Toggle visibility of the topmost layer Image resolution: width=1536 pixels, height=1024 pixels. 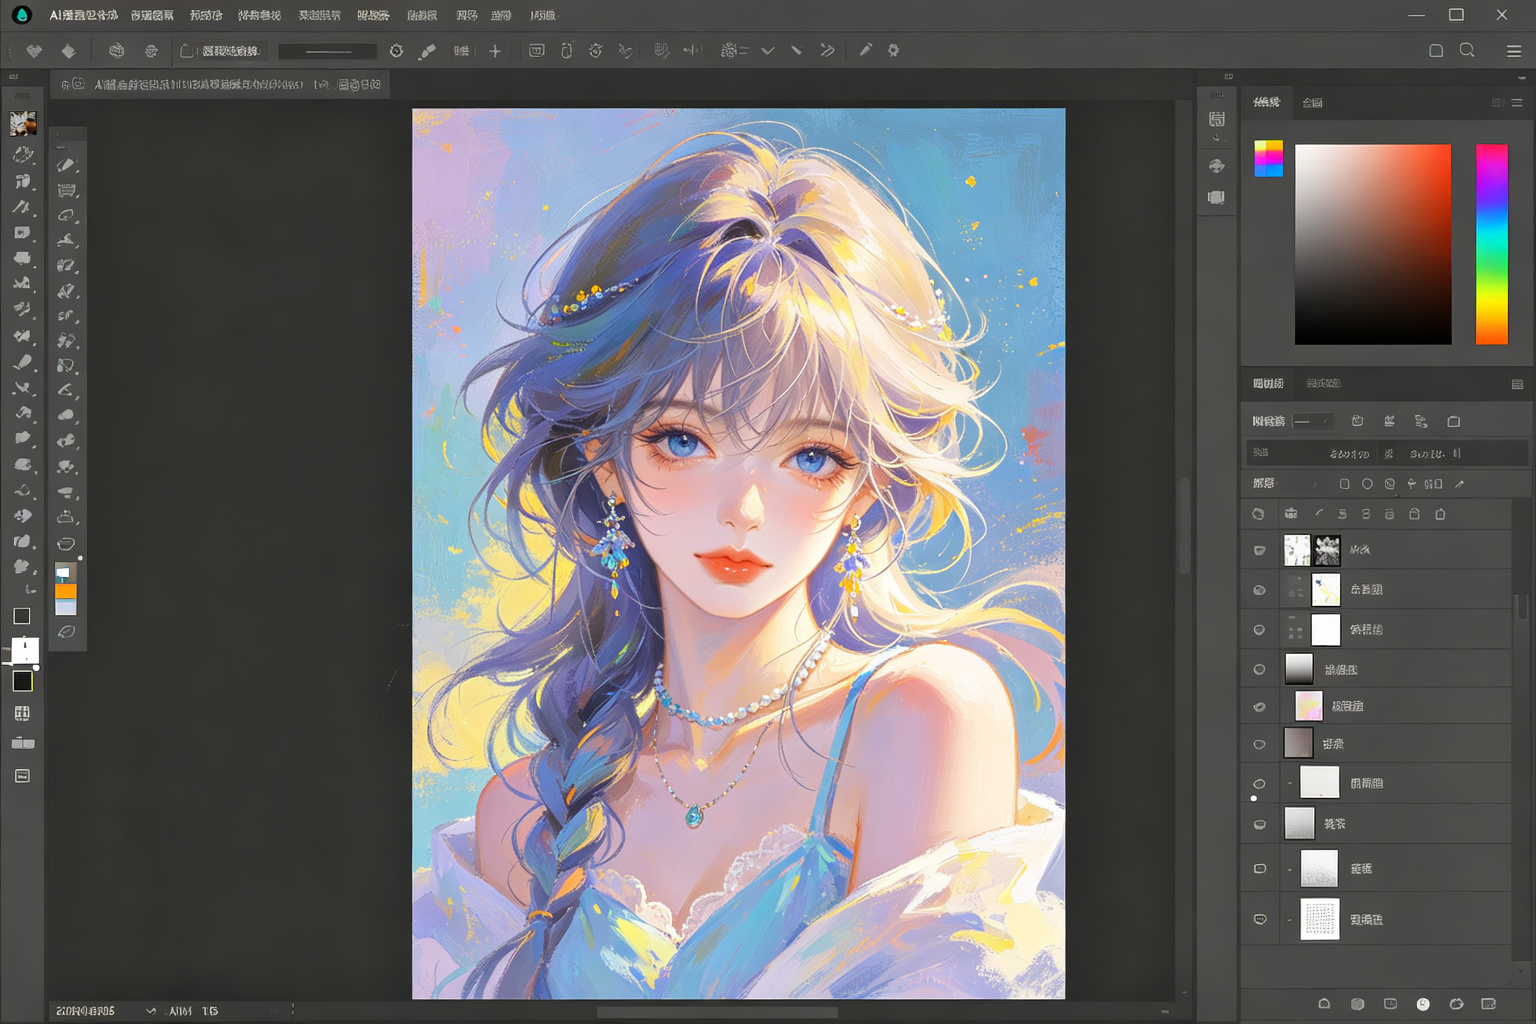point(1259,550)
